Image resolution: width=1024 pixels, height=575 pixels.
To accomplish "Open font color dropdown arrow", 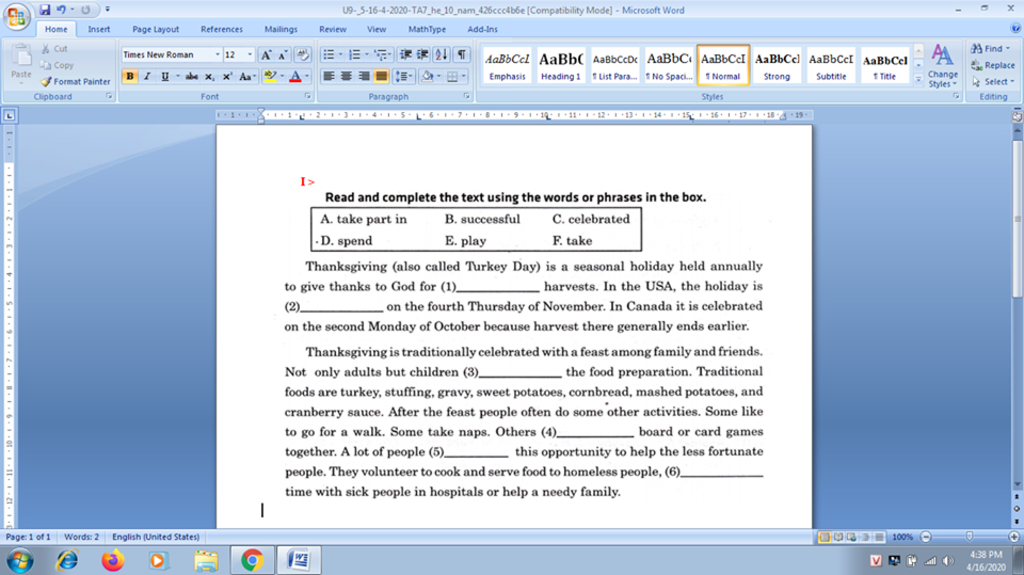I will [x=307, y=76].
